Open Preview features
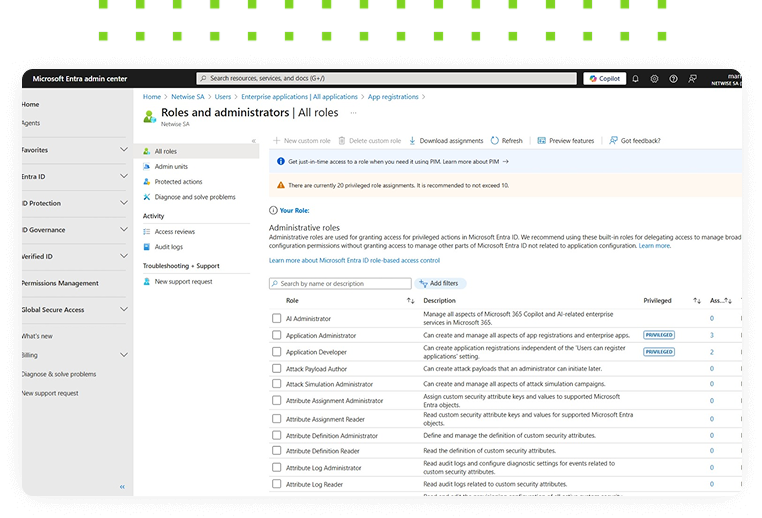The width and height of the screenshot is (762, 518). [566, 140]
